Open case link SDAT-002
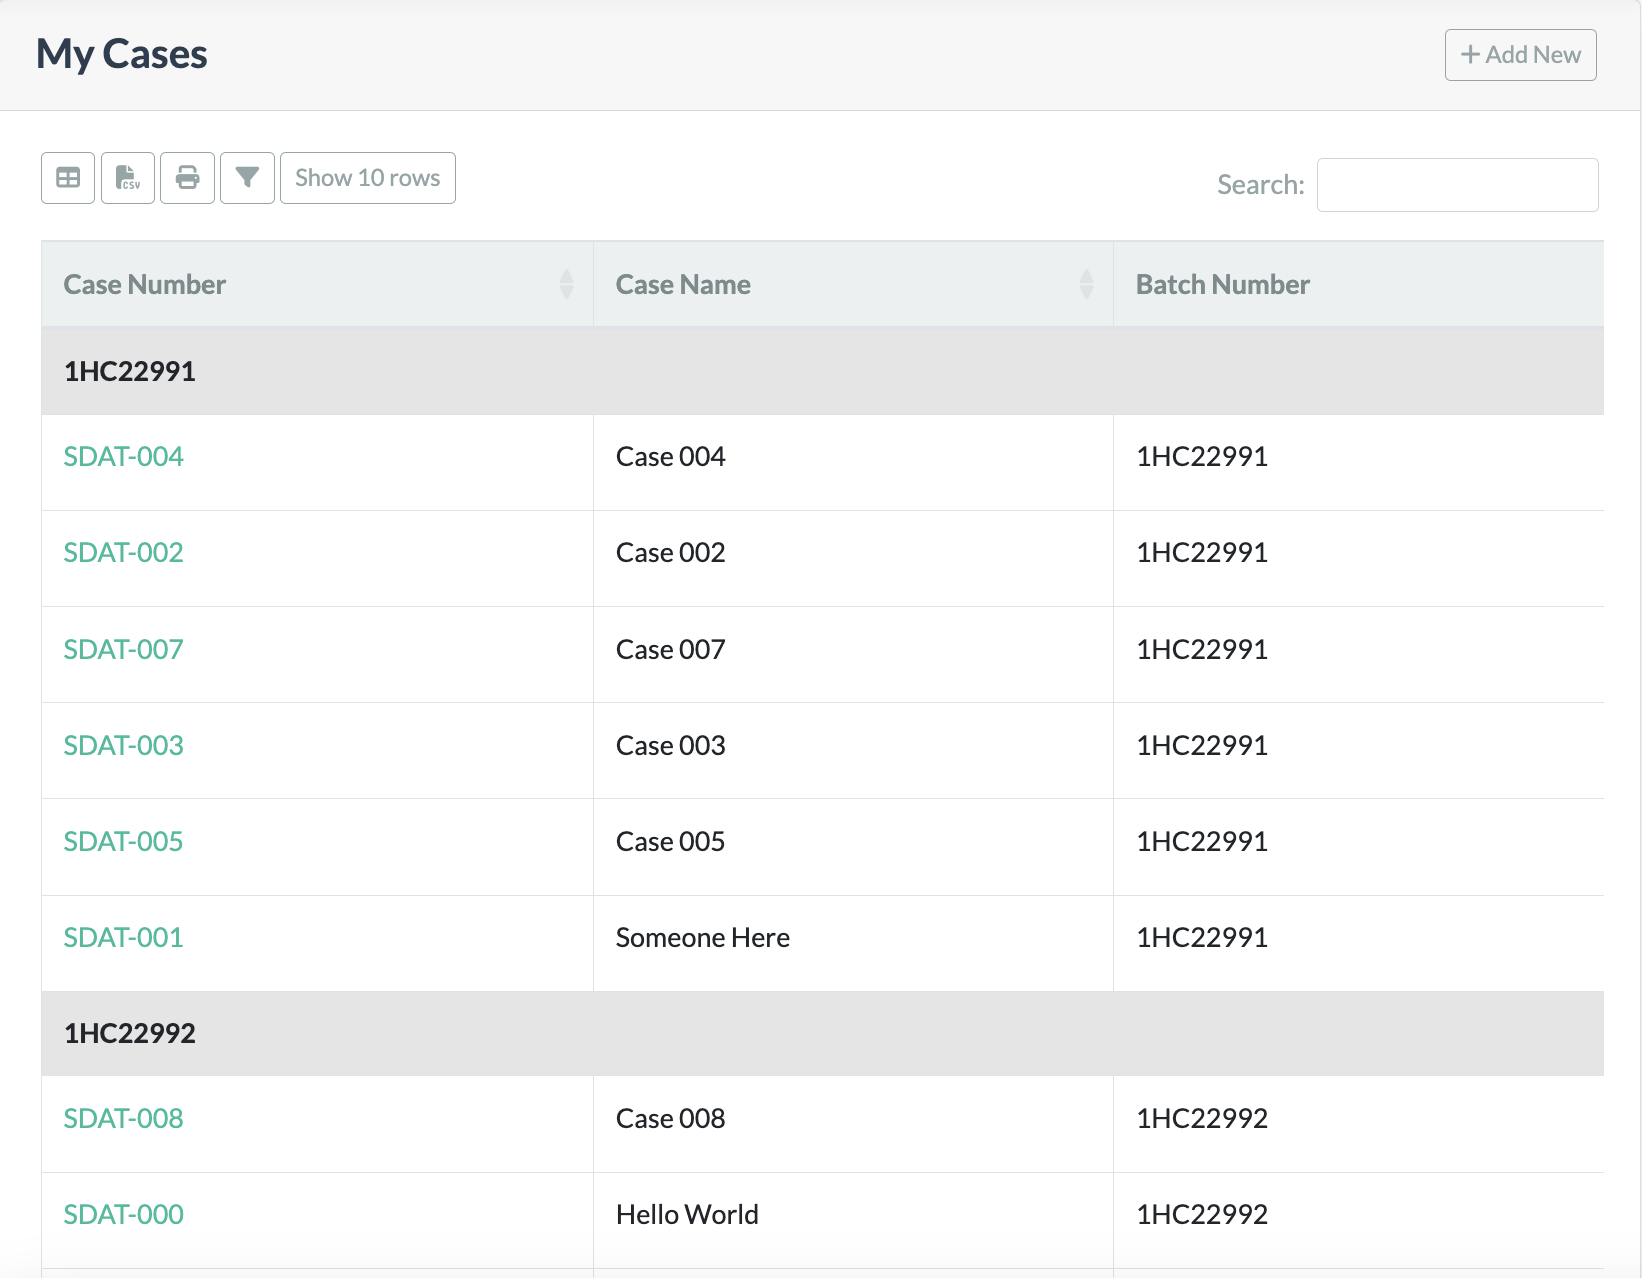Viewport: 1642px width, 1278px height. 123,553
